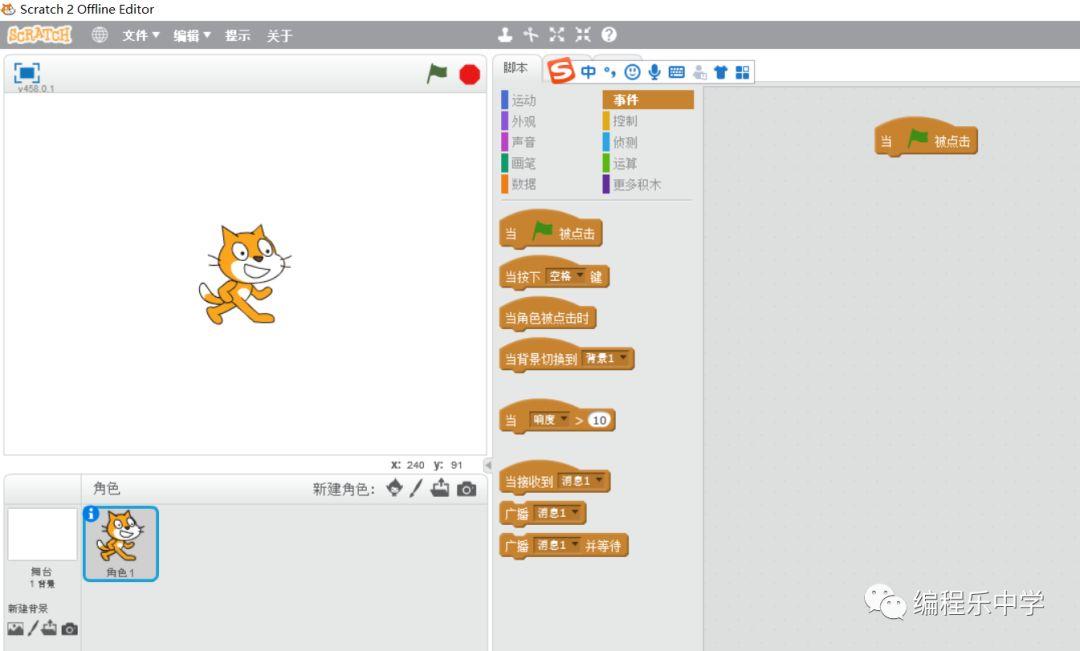Viewport: 1080px width, 651px height.
Task: Open the 提示 menu
Action: 238,35
